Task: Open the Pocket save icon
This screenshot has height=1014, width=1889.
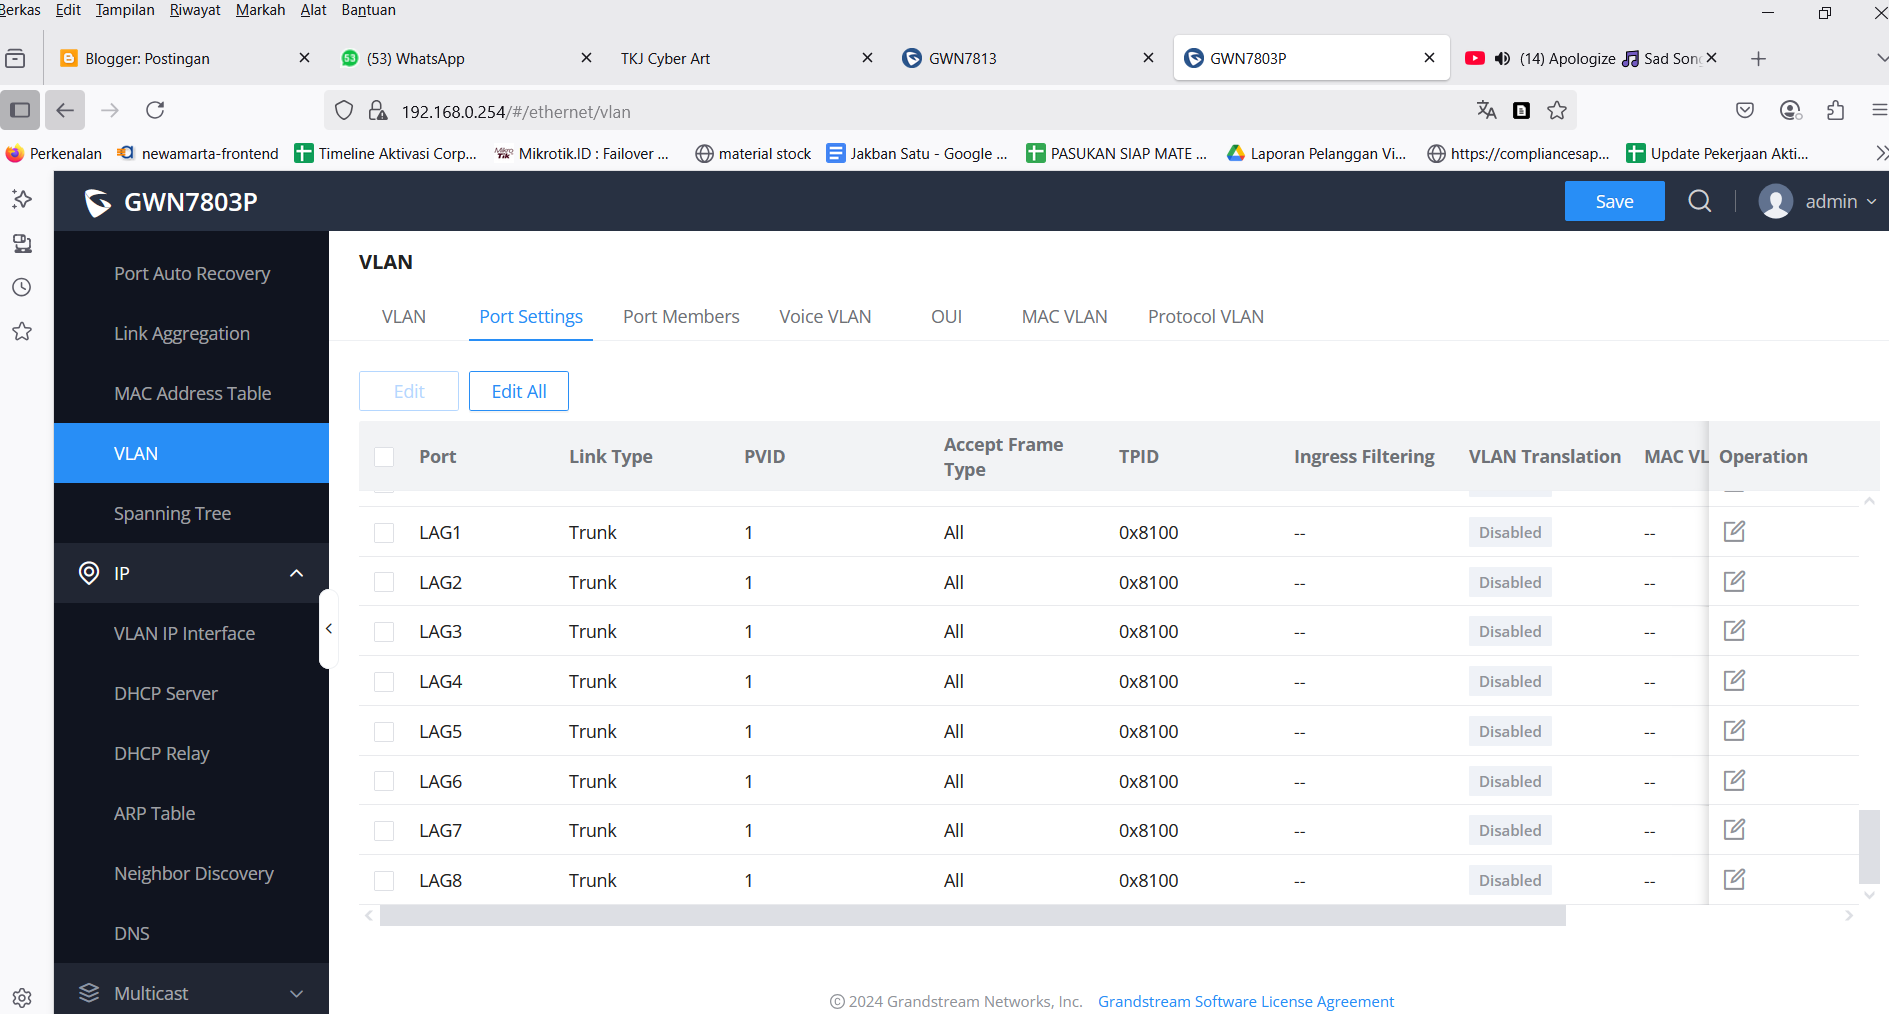Action: (1745, 111)
